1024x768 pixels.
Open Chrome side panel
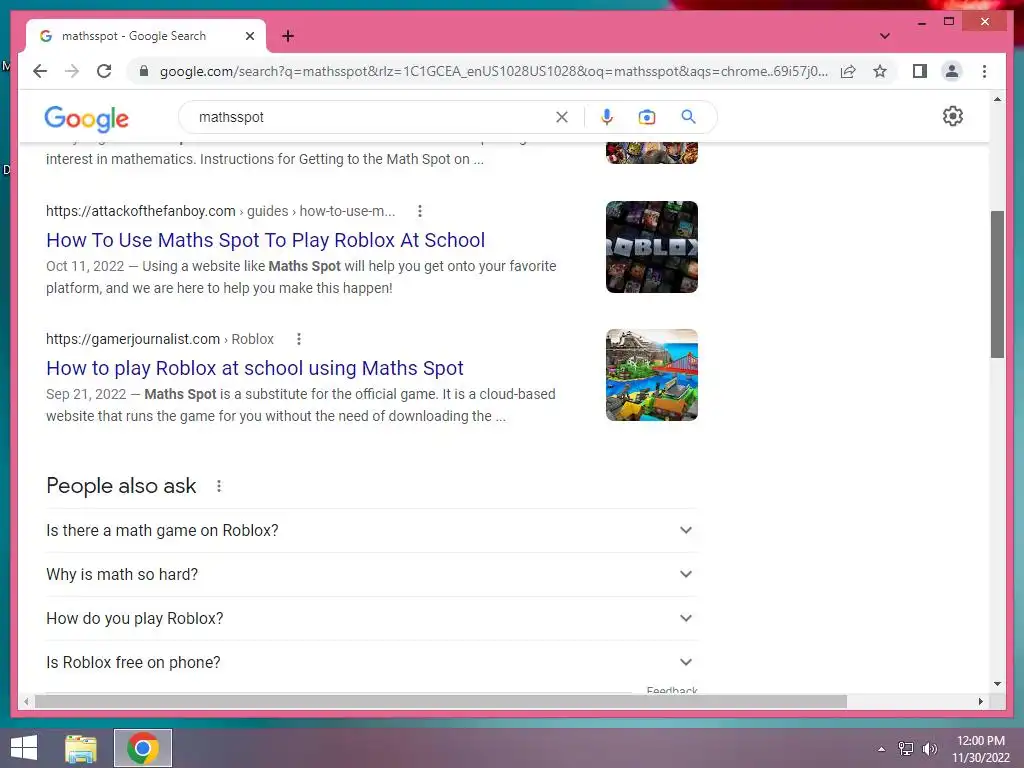[920, 71]
